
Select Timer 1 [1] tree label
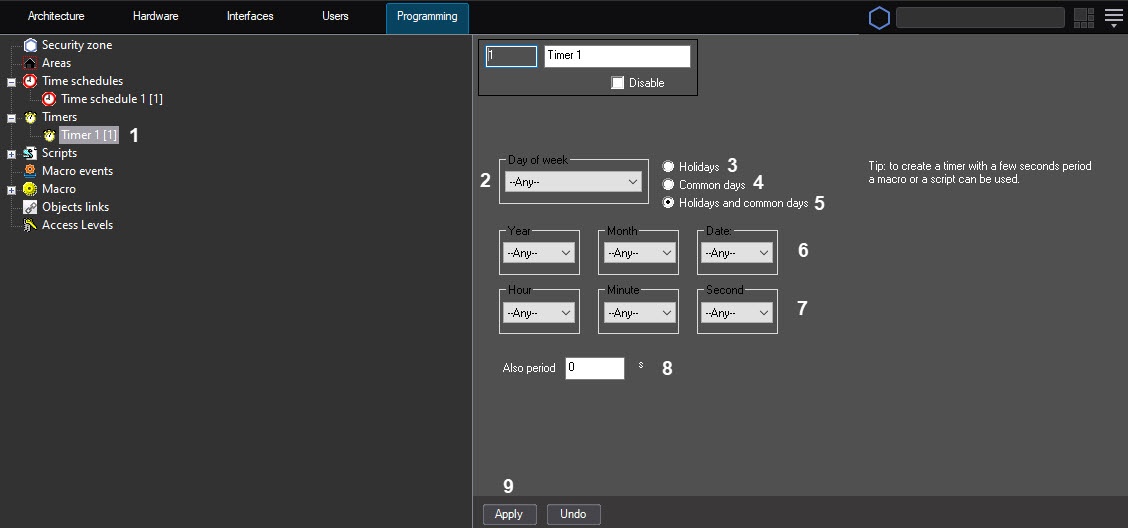[89, 135]
